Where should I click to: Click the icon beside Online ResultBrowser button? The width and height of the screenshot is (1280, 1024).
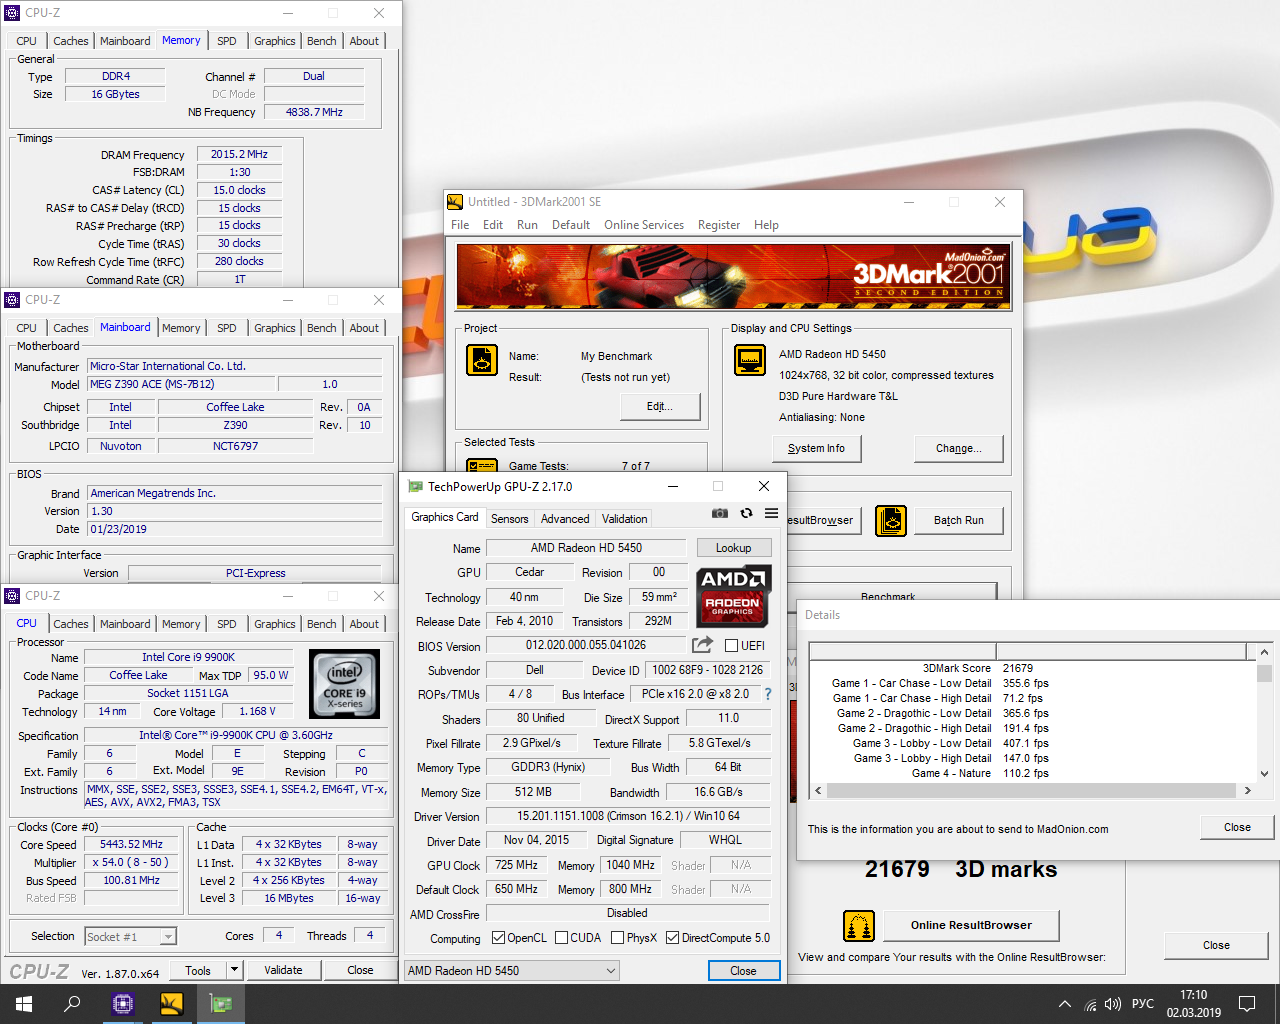click(x=859, y=926)
